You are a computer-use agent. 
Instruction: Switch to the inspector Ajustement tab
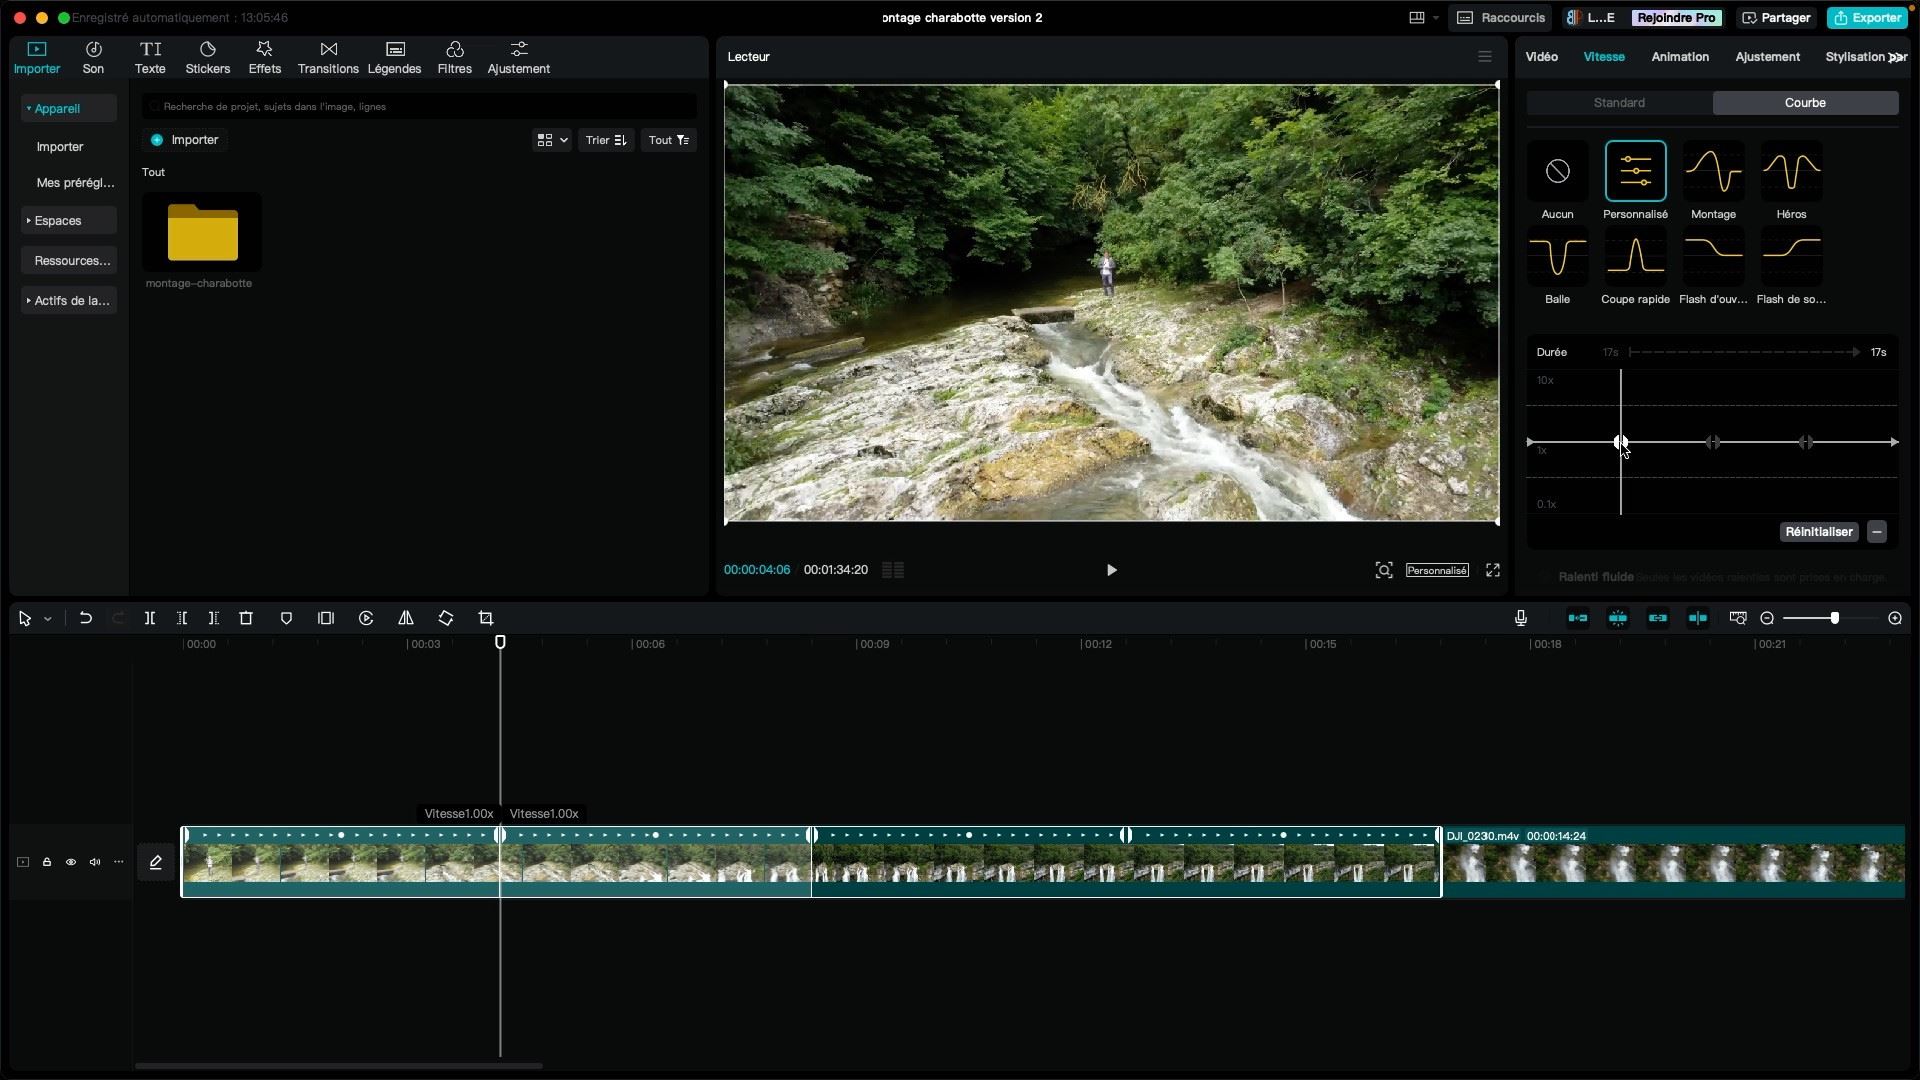[1767, 57]
